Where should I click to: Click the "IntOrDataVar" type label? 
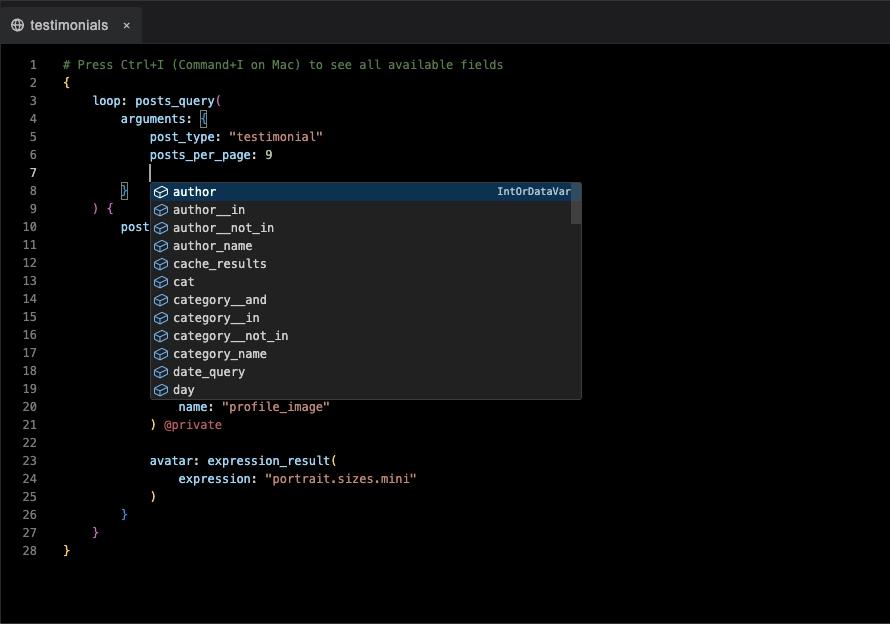536,191
